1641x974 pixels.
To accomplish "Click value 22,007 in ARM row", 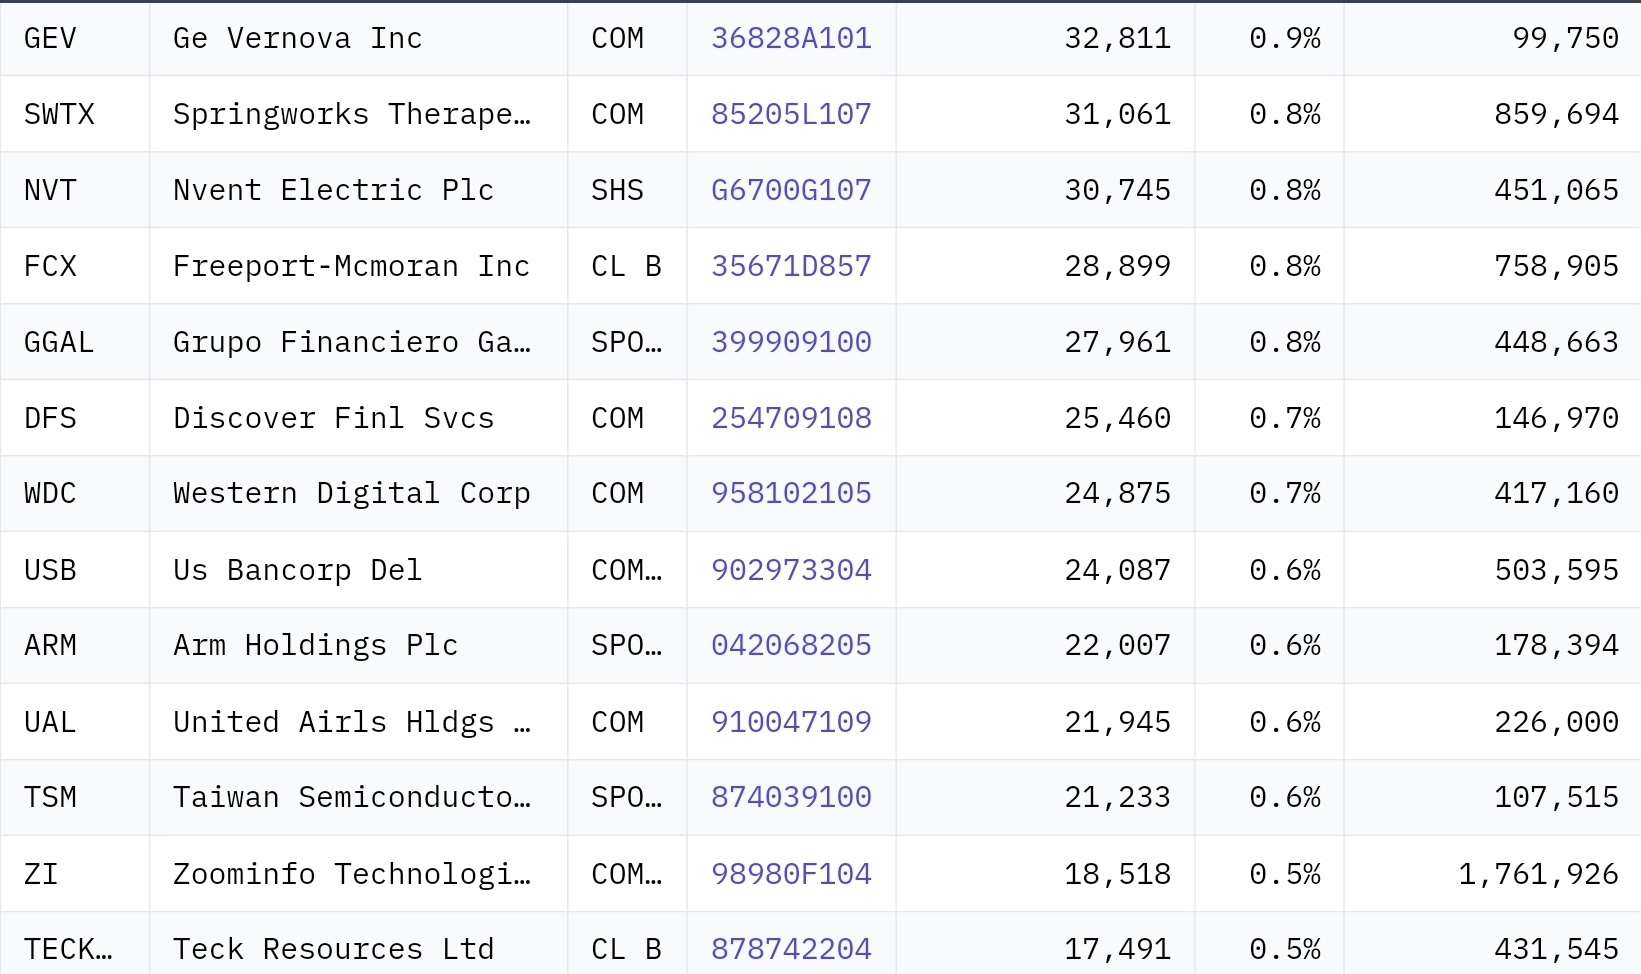I will tap(1118, 645).
